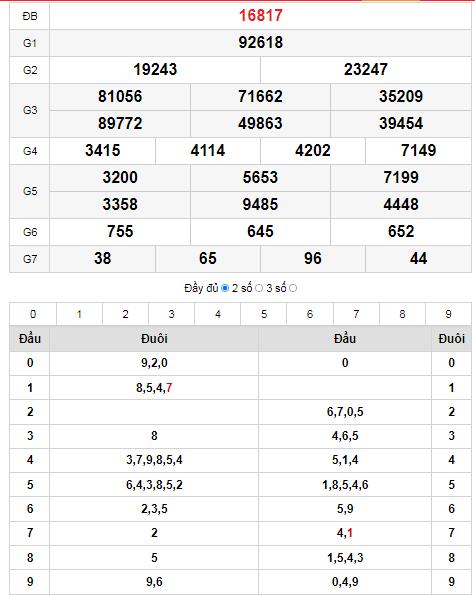
Task: Select digit filter tab 7
Action: point(356,314)
